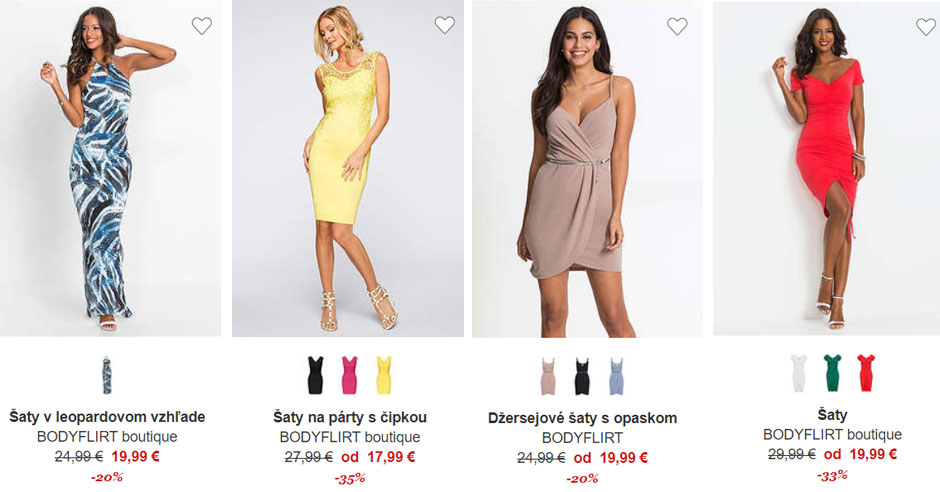Choose white variant of the Šaty dress

coord(798,373)
